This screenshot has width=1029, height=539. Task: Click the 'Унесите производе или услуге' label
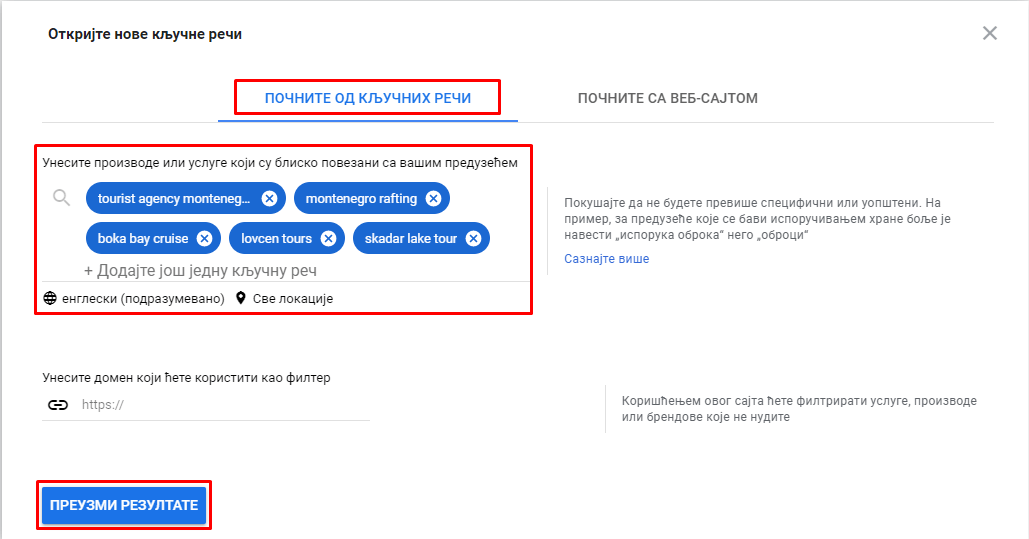tap(280, 162)
